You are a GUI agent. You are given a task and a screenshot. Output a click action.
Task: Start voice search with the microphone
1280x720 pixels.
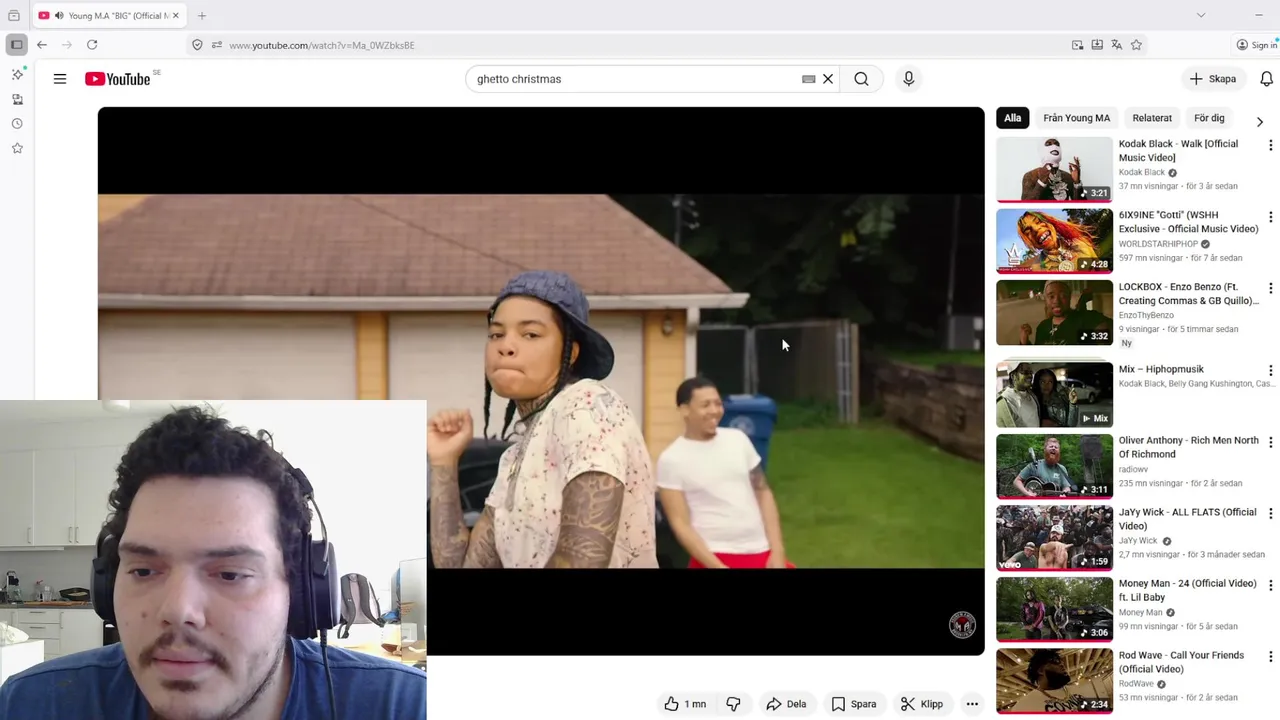click(908, 79)
